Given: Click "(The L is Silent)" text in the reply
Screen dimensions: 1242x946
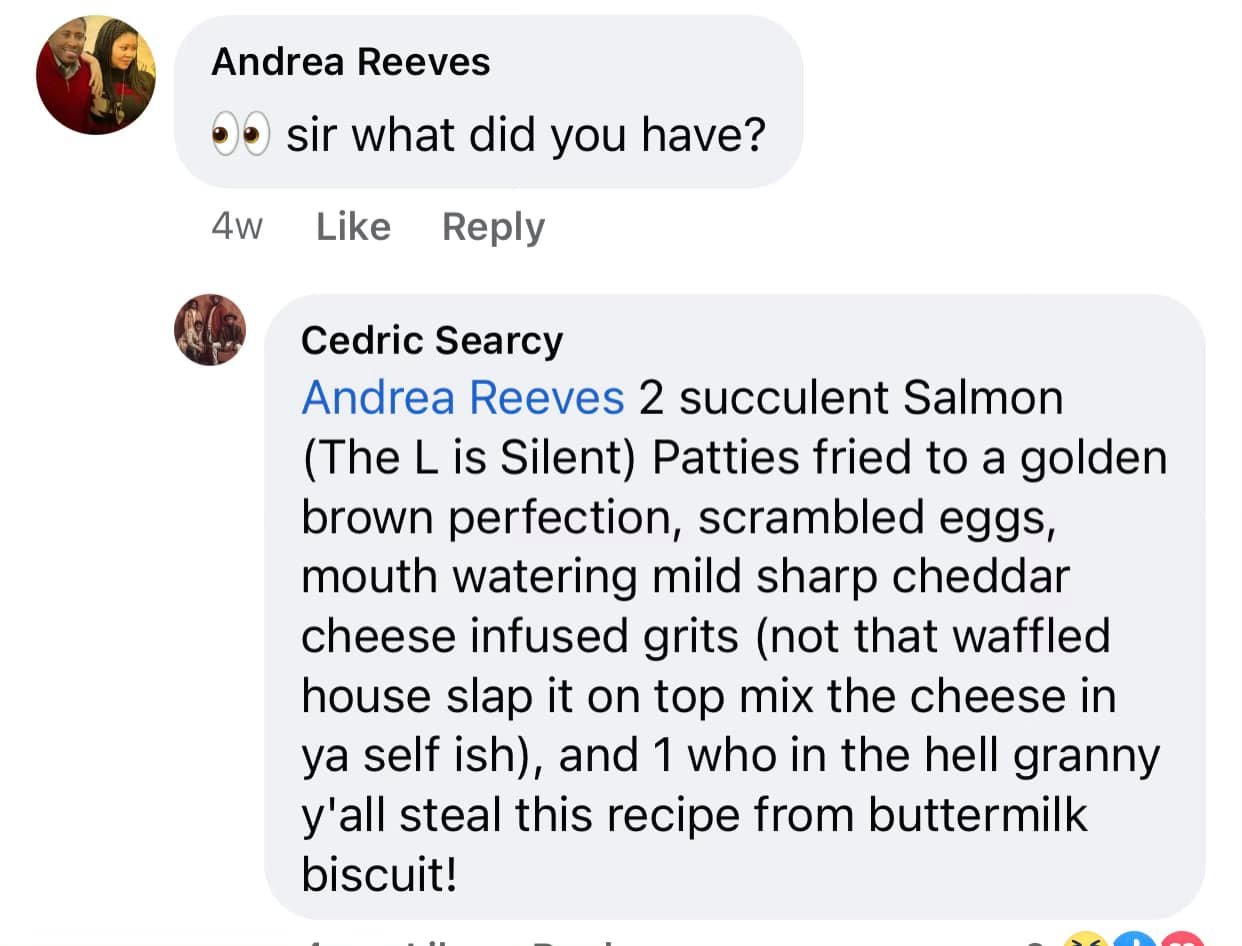Looking at the screenshot, I should click(x=468, y=457).
